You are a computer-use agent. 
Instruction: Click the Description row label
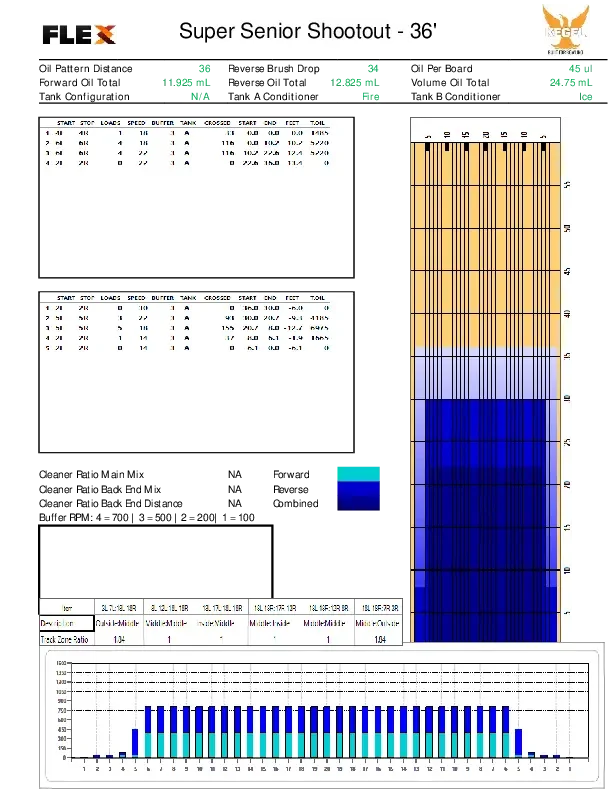click(x=59, y=623)
